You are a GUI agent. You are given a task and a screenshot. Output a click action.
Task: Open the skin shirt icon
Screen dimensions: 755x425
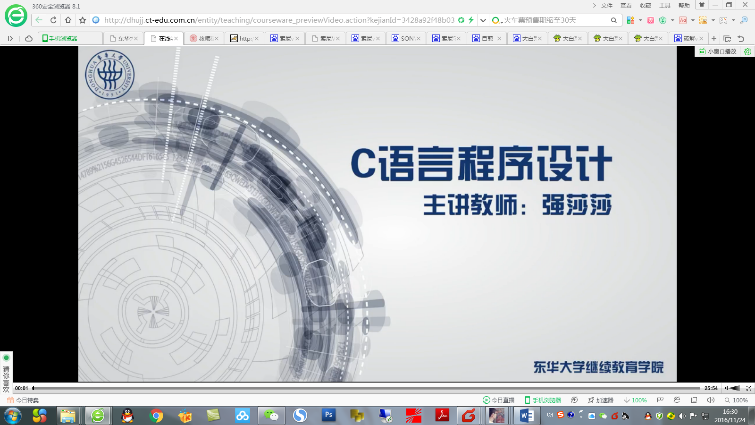click(x=702, y=5)
